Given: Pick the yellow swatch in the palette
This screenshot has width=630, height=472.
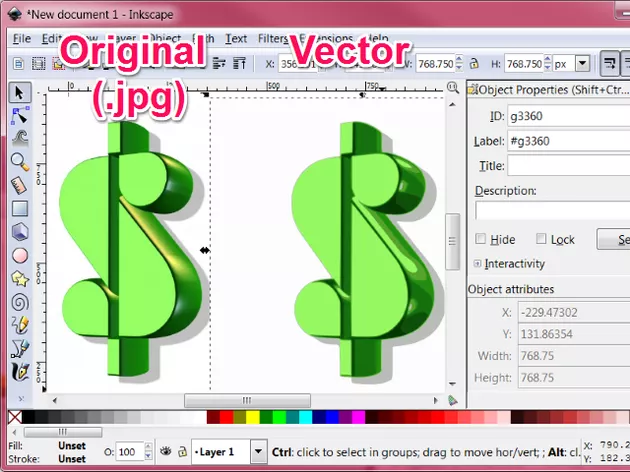Looking at the screenshot, I should tap(252, 416).
